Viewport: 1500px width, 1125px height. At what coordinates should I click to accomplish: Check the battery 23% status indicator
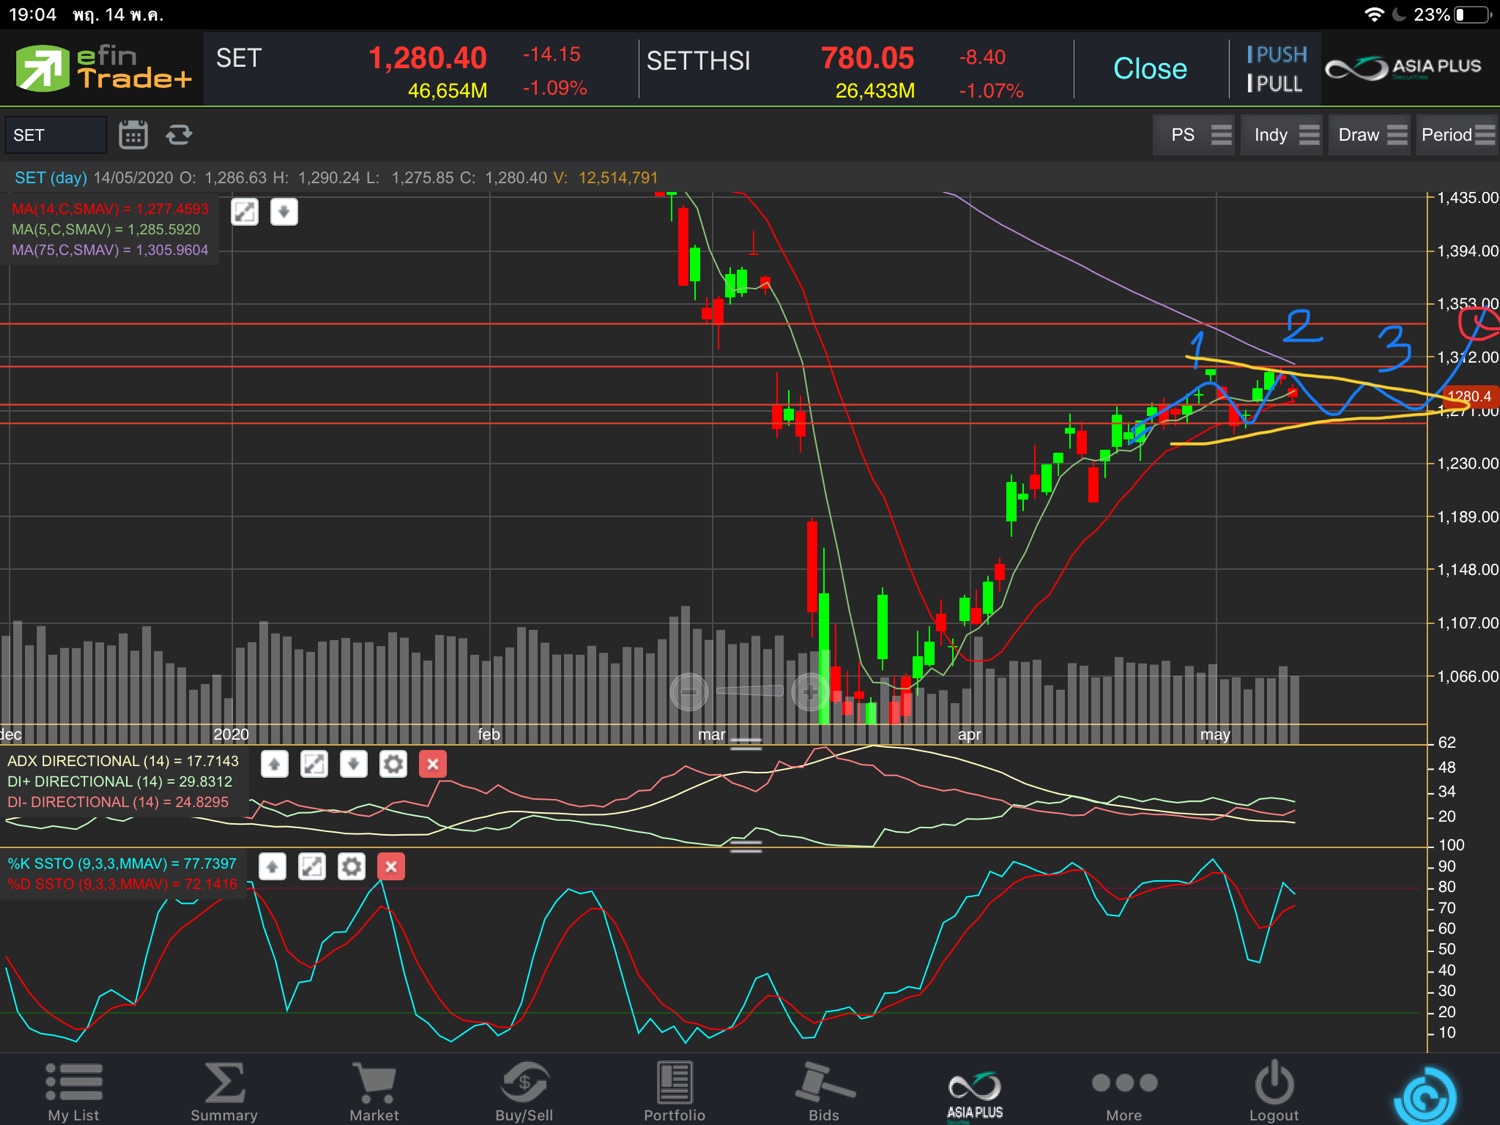pos(1453,15)
